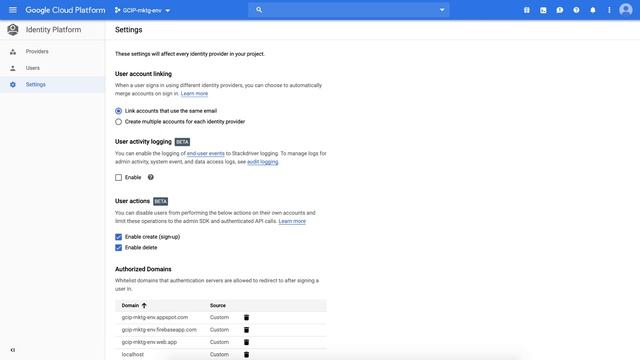
Task: Open the three-dot more options menu
Action: pyautogui.click(x=609, y=10)
